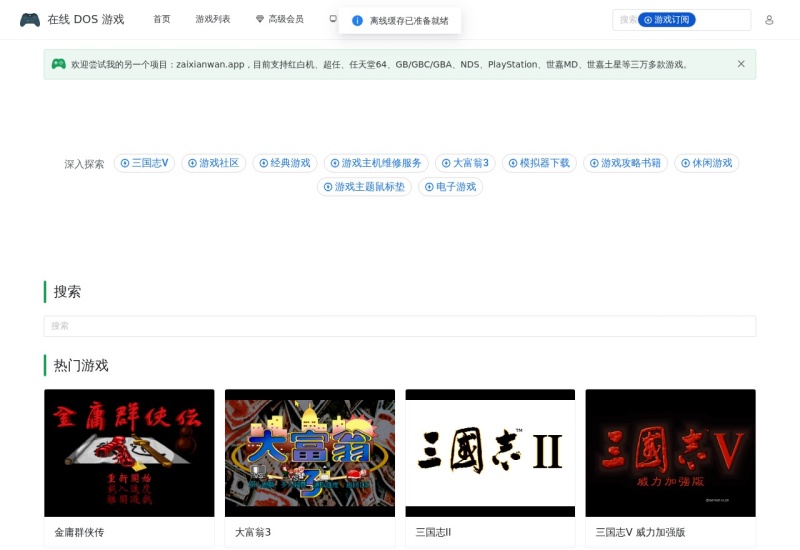Click the 游戏订阅 blue pill button
The image size is (800, 550).
tap(666, 20)
